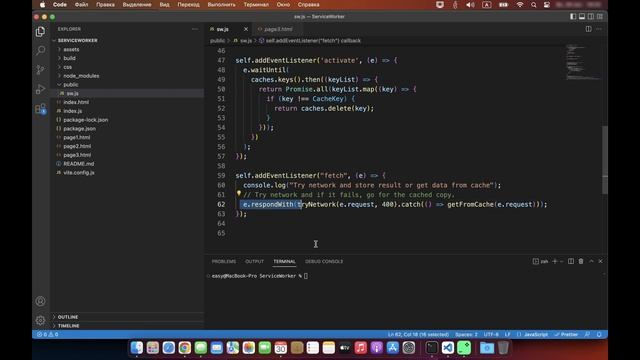Screen dimensions: 640x360
Task: Open the Run and Debug view
Action: [x=40, y=89]
